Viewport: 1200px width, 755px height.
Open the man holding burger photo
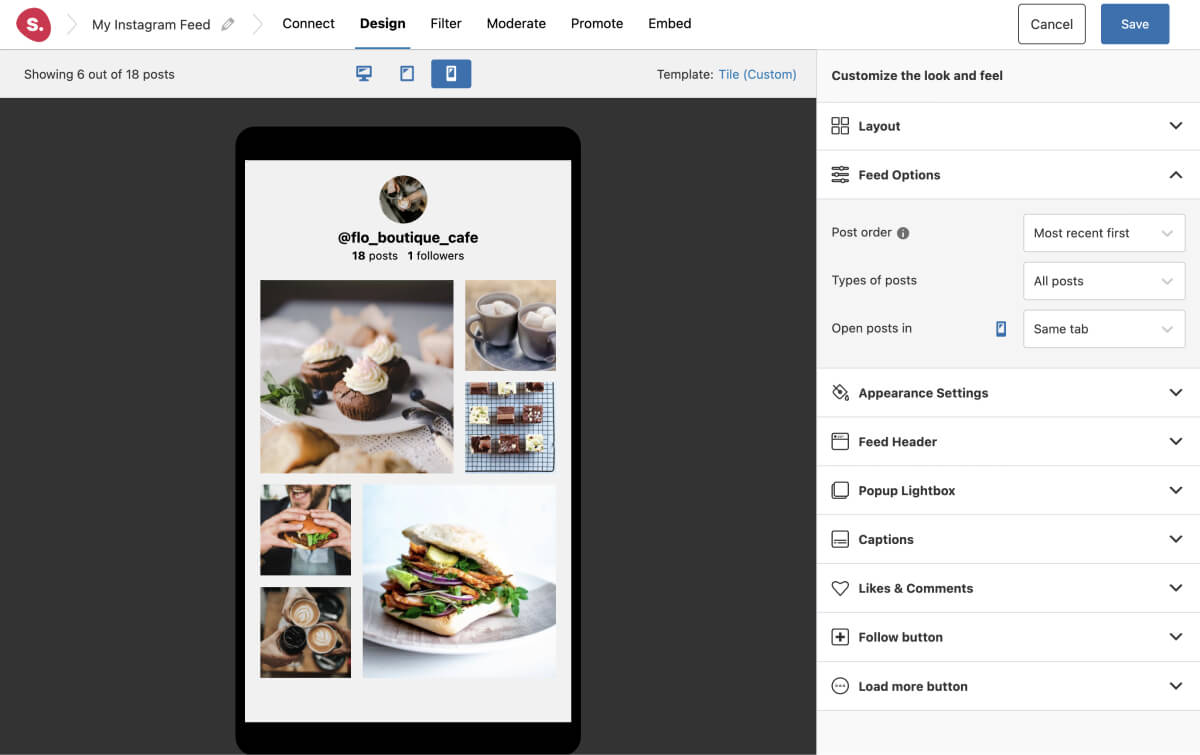coord(306,530)
